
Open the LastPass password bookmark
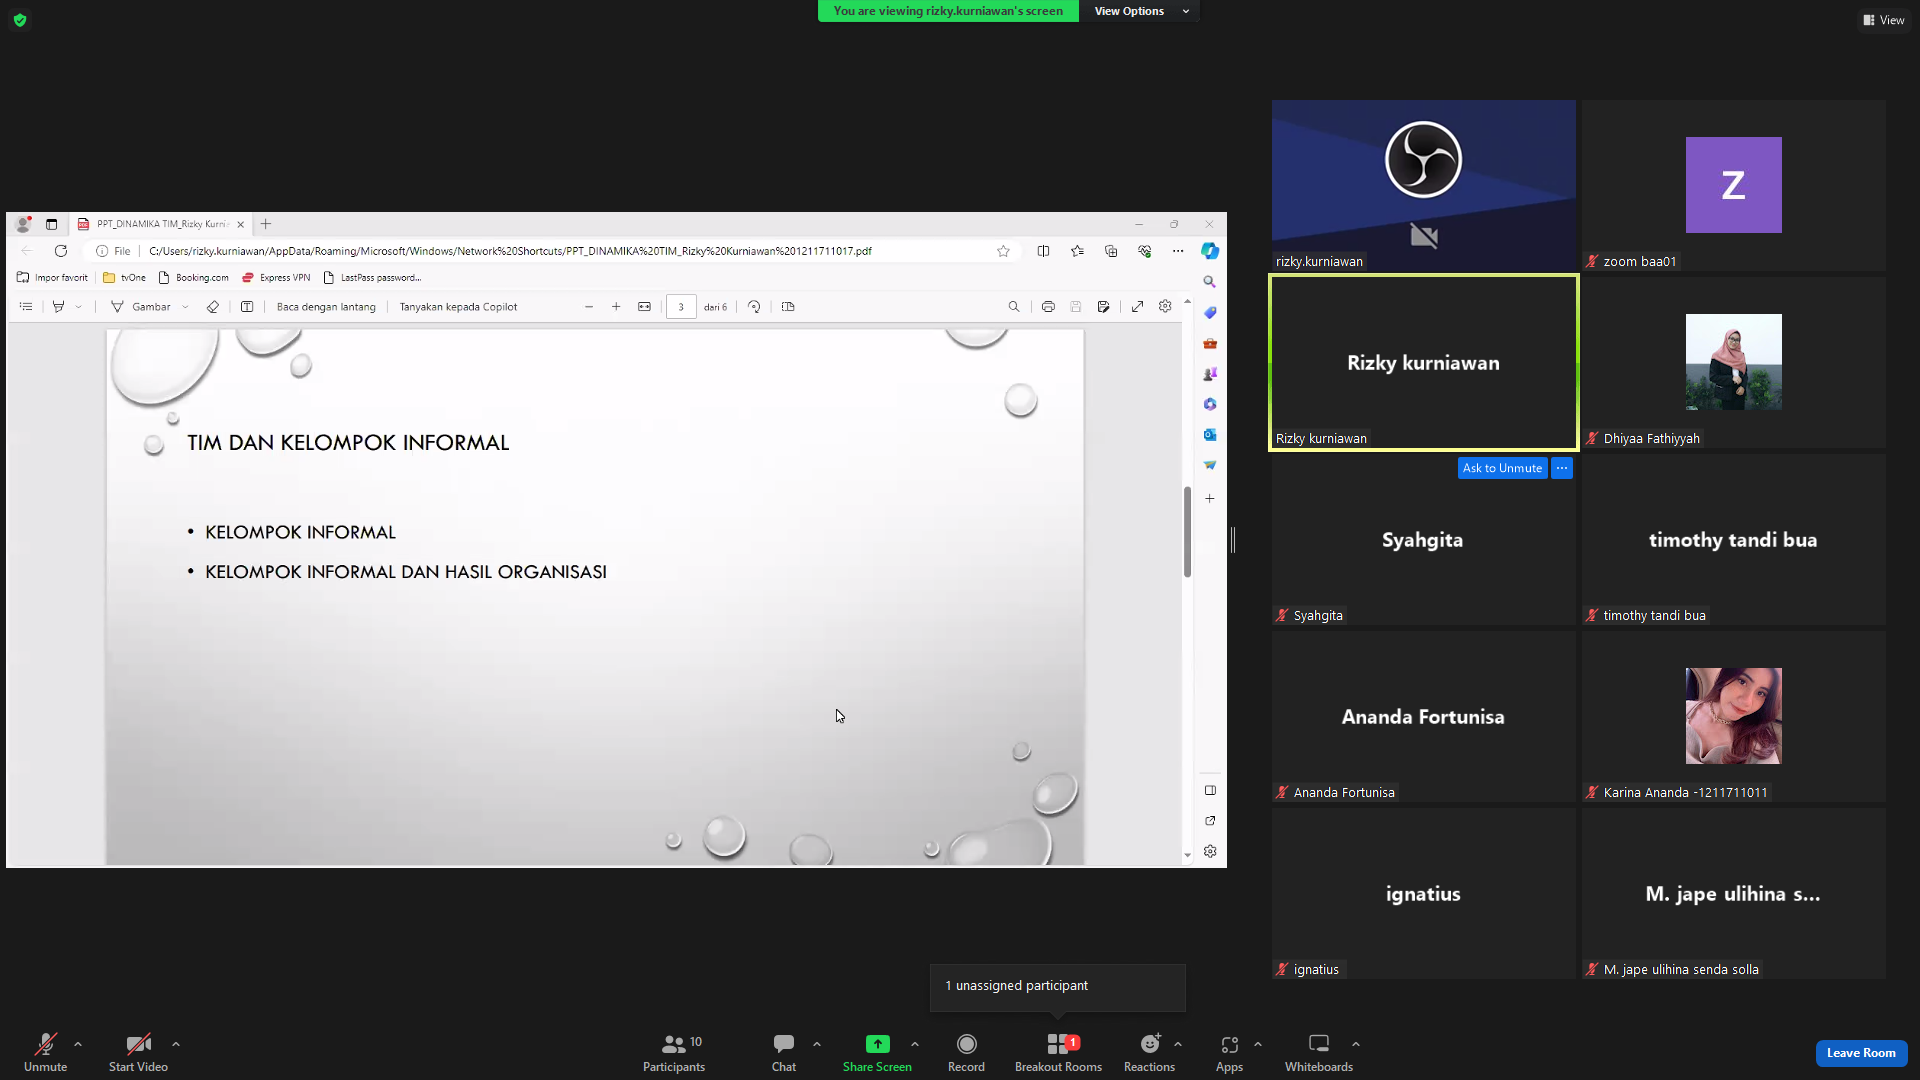[x=372, y=278]
